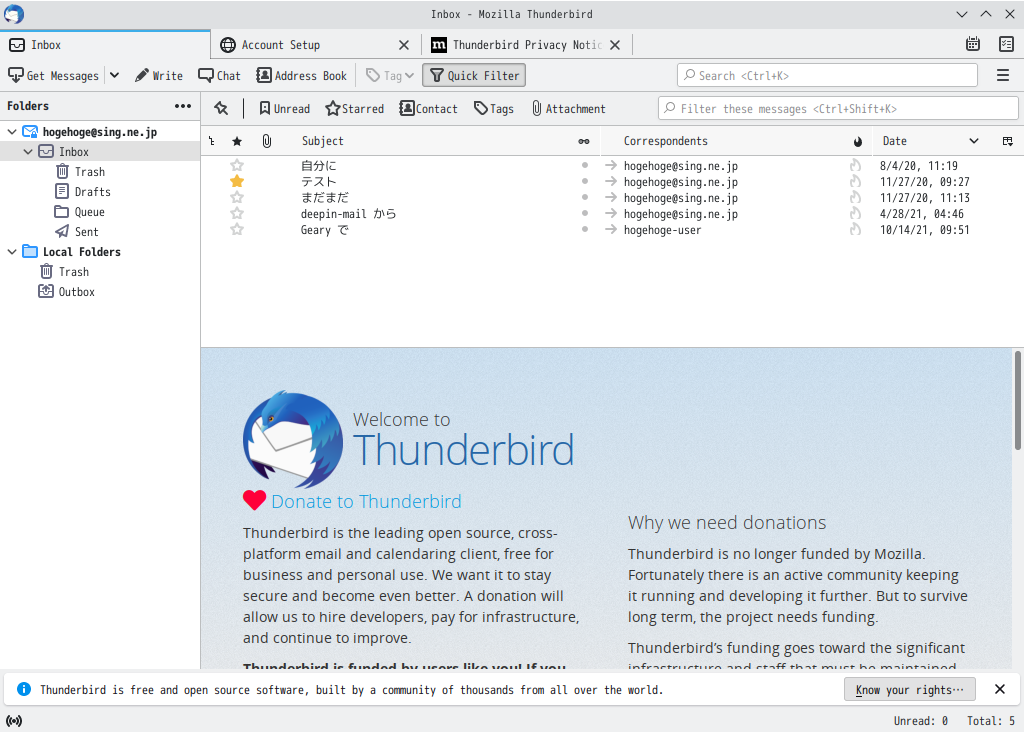Click the online status icon in status bar
Viewport: 1024px width, 732px height.
tap(14, 721)
